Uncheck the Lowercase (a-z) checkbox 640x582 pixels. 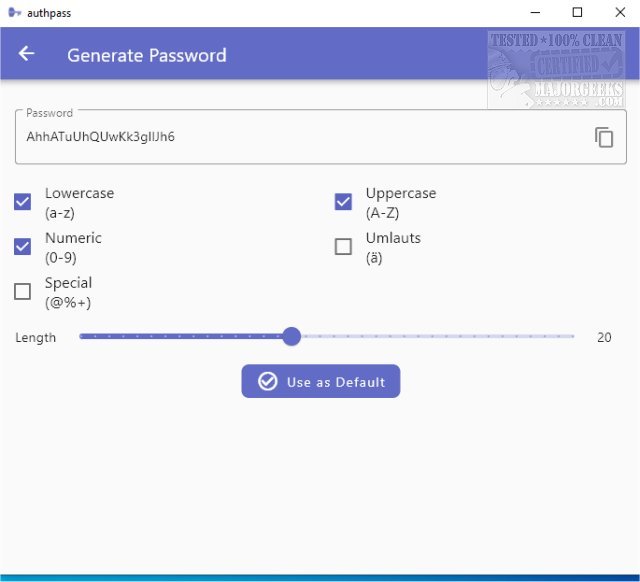point(22,202)
